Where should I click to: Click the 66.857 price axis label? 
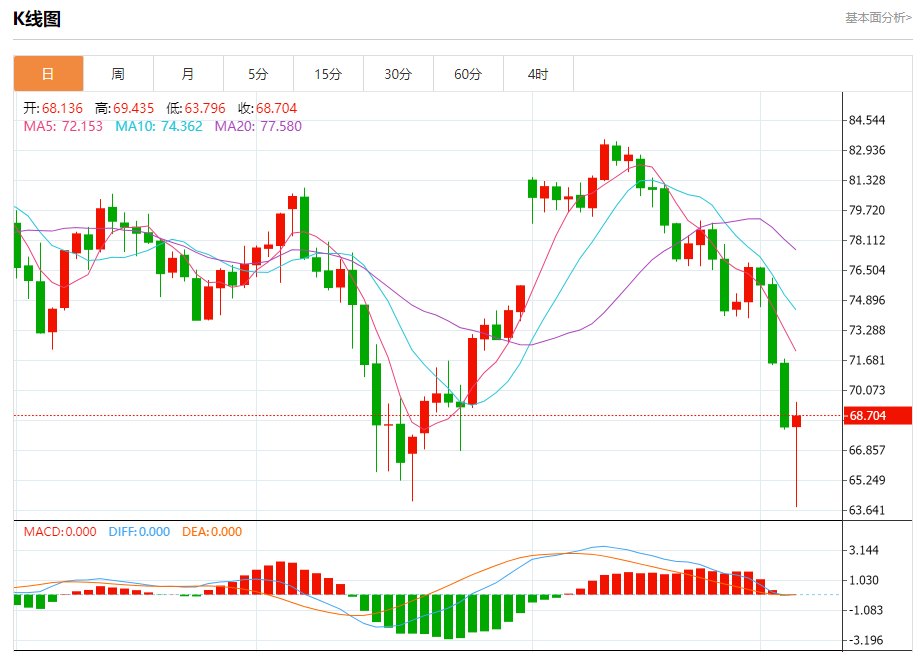tap(867, 450)
